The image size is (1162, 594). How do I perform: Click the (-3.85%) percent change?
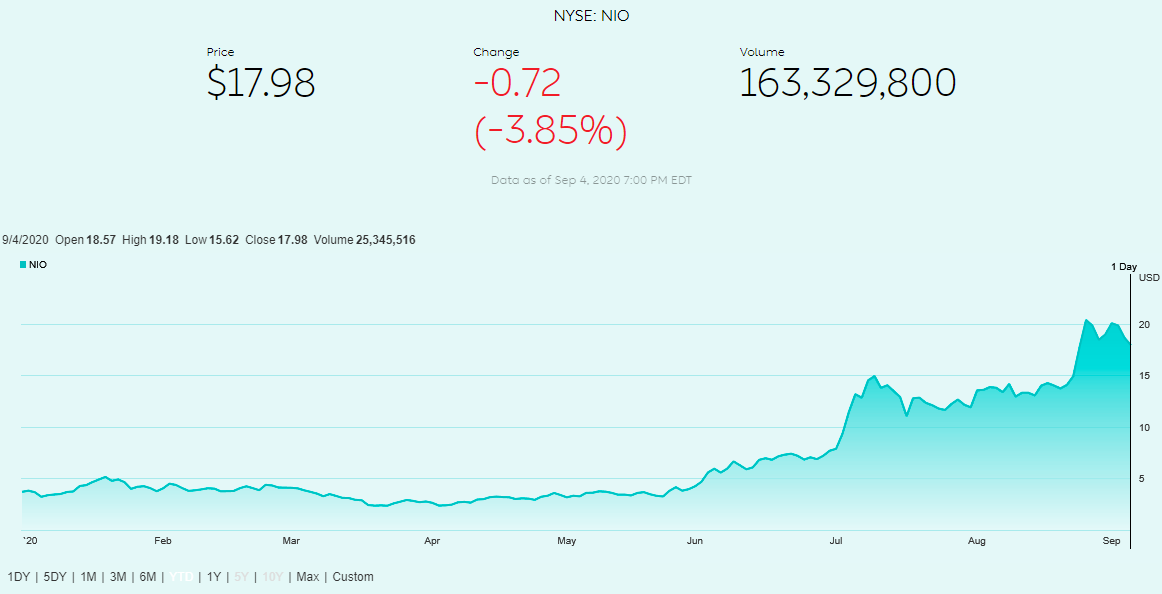551,131
